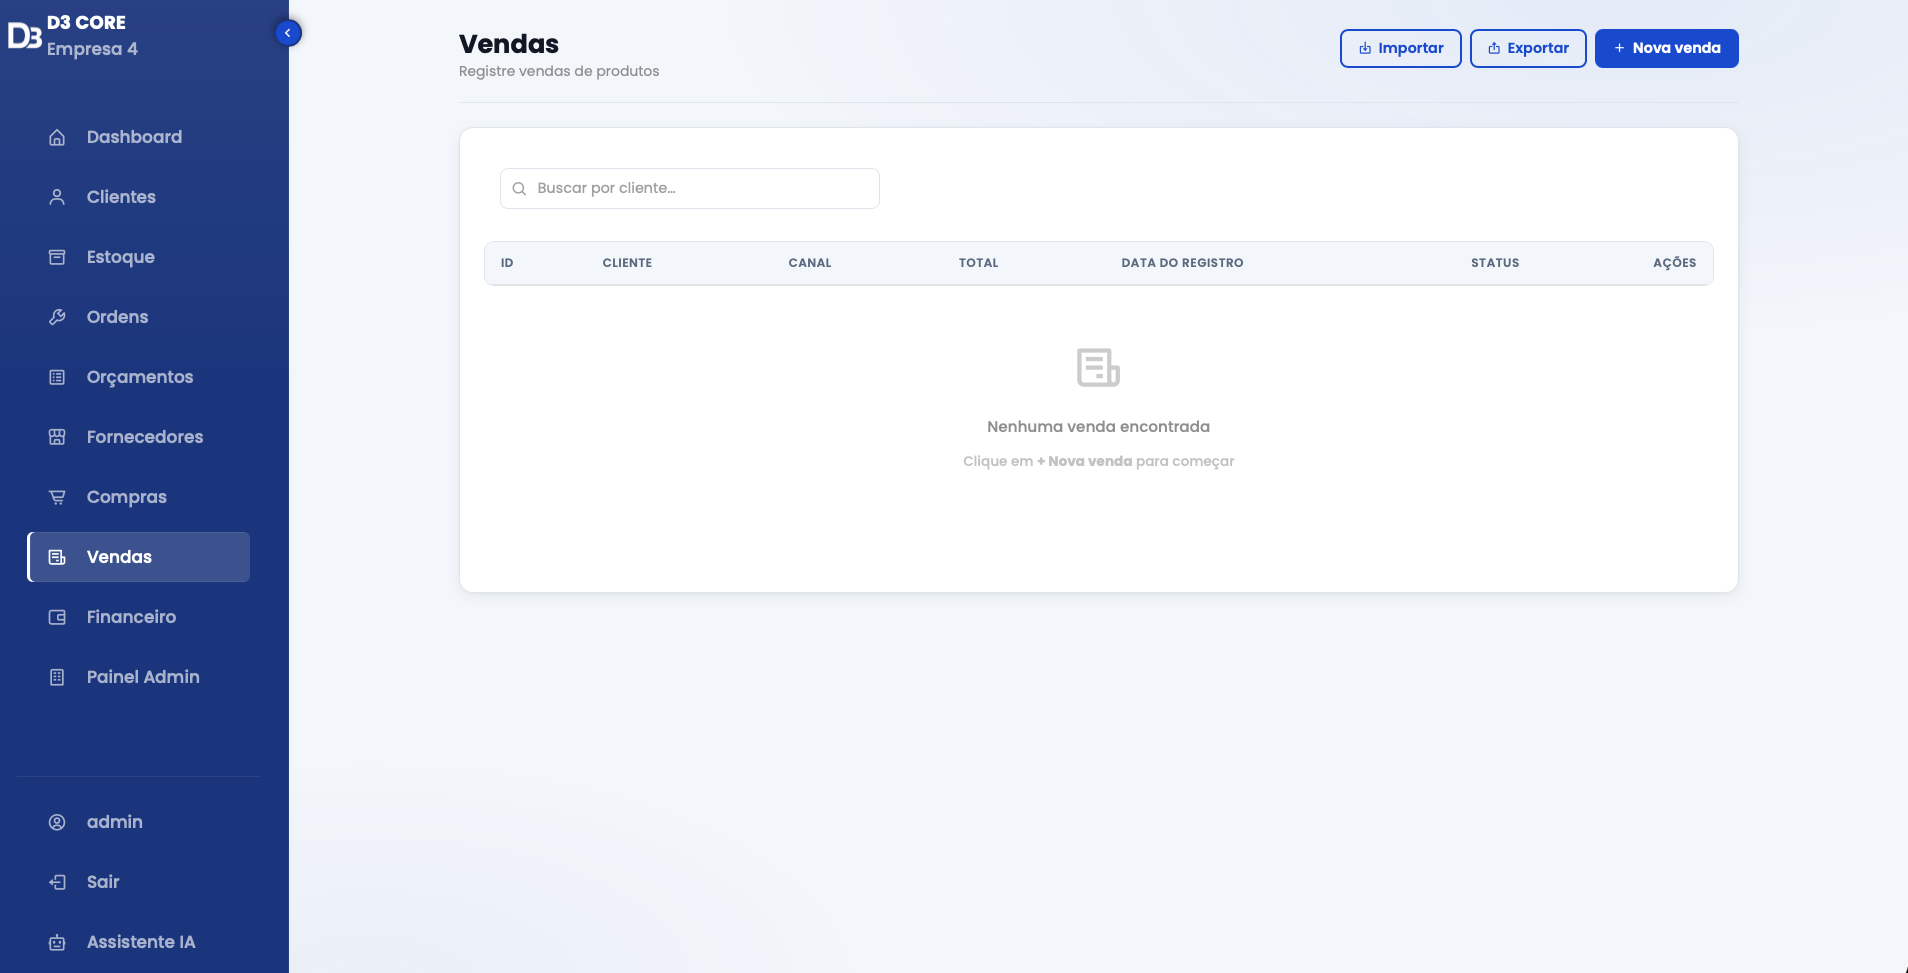Click the Assistente IA robot icon
Image resolution: width=1908 pixels, height=973 pixels.
click(x=57, y=942)
